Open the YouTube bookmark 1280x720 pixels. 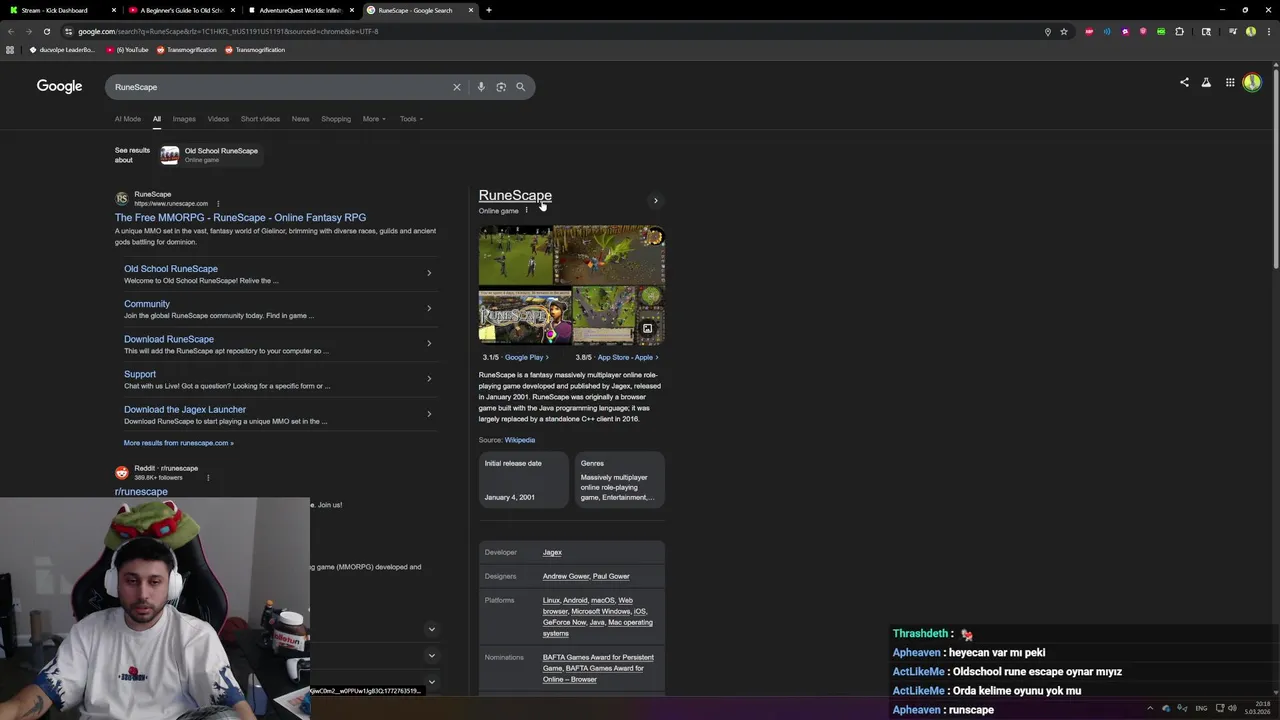tap(127, 50)
